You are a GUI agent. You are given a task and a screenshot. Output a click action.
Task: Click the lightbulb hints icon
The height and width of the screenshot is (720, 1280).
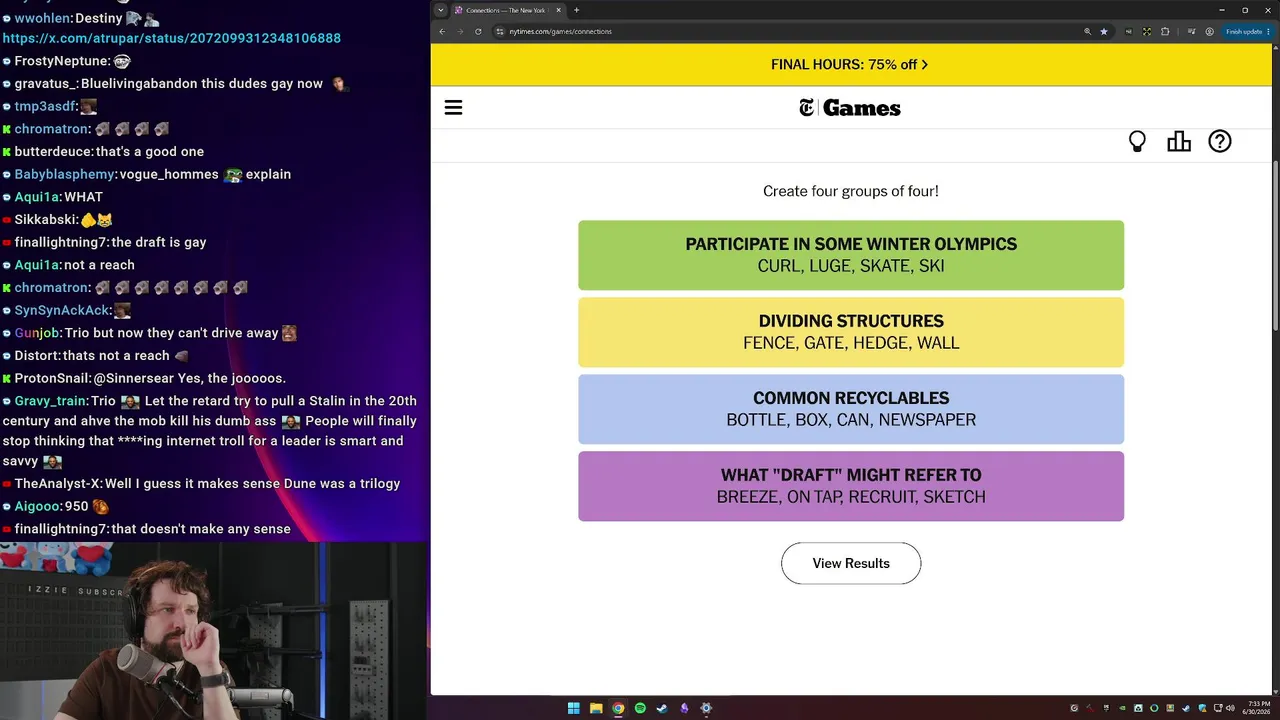click(1137, 142)
